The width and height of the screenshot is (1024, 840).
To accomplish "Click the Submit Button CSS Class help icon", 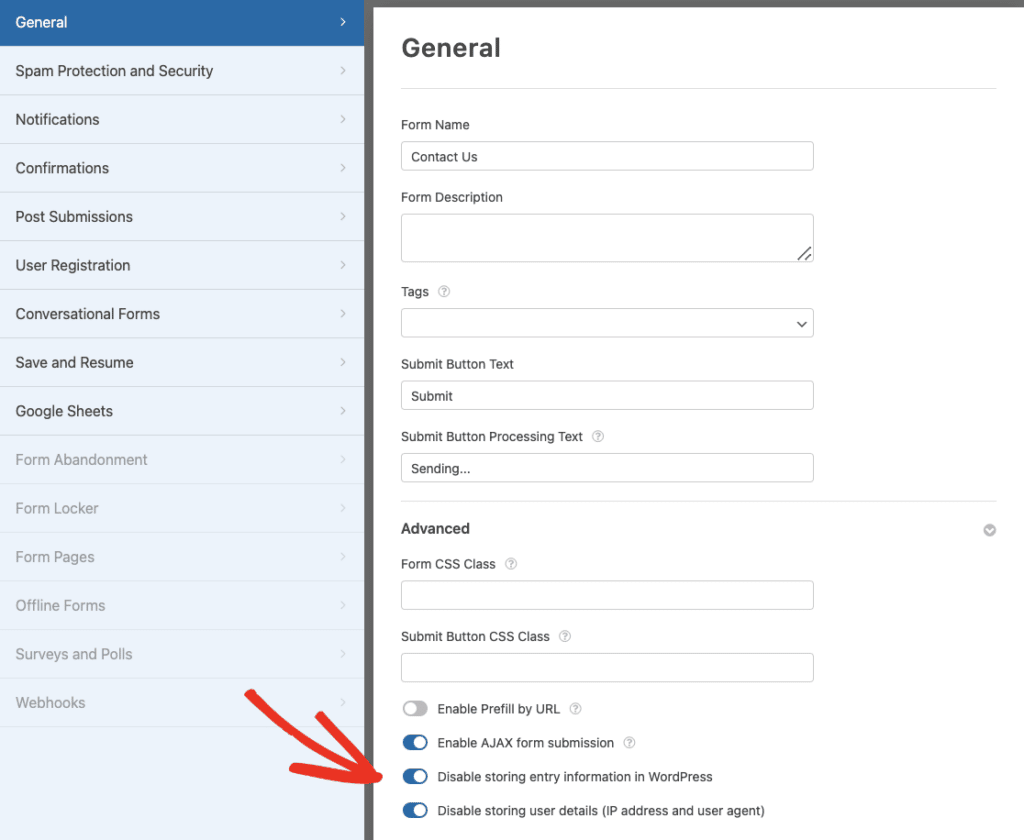I will coord(565,636).
